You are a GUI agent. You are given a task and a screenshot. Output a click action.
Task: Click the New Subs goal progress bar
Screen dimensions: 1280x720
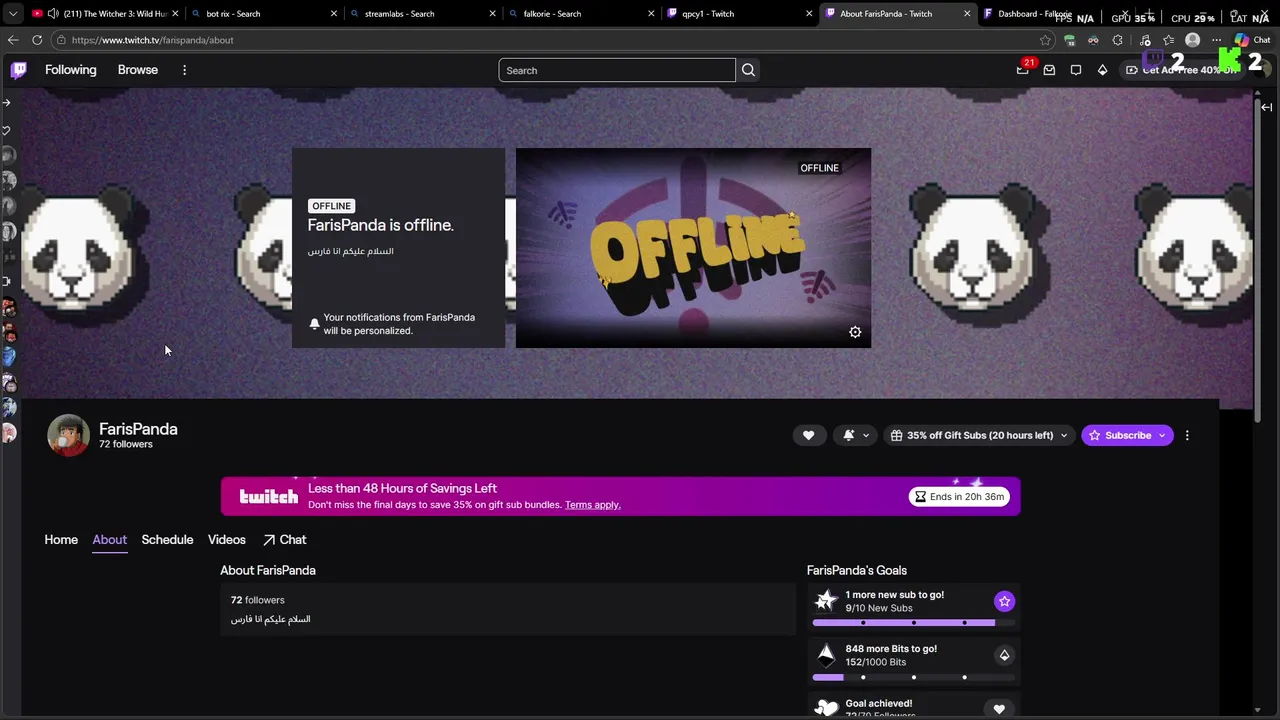913,623
